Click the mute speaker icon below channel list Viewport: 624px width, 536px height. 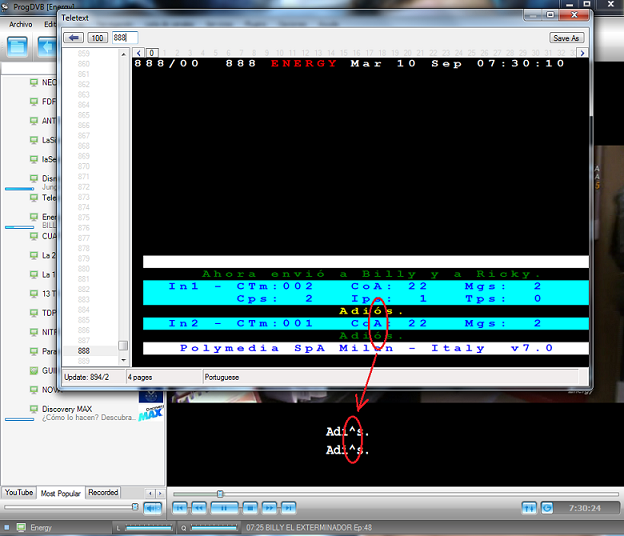[152, 508]
